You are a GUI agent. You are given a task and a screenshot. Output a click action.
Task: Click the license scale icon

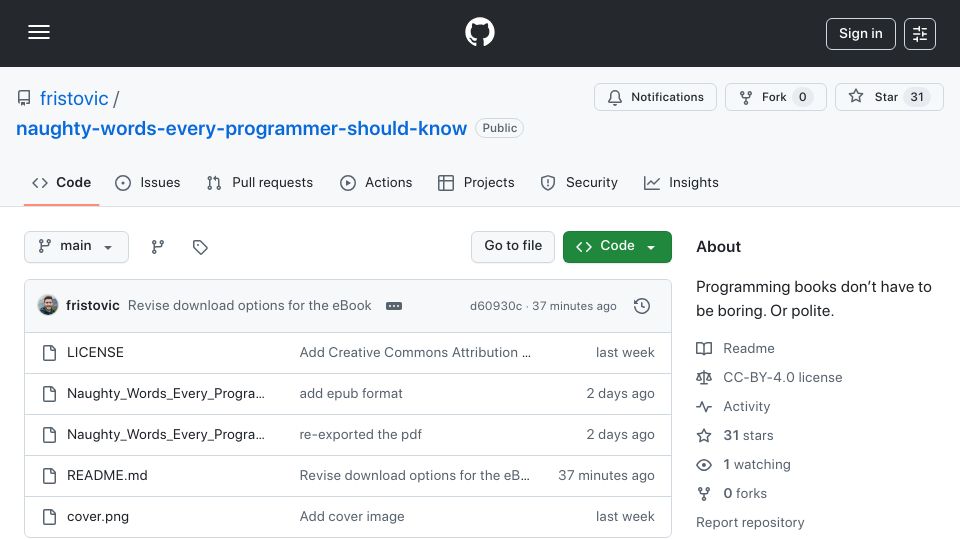pyautogui.click(x=704, y=377)
